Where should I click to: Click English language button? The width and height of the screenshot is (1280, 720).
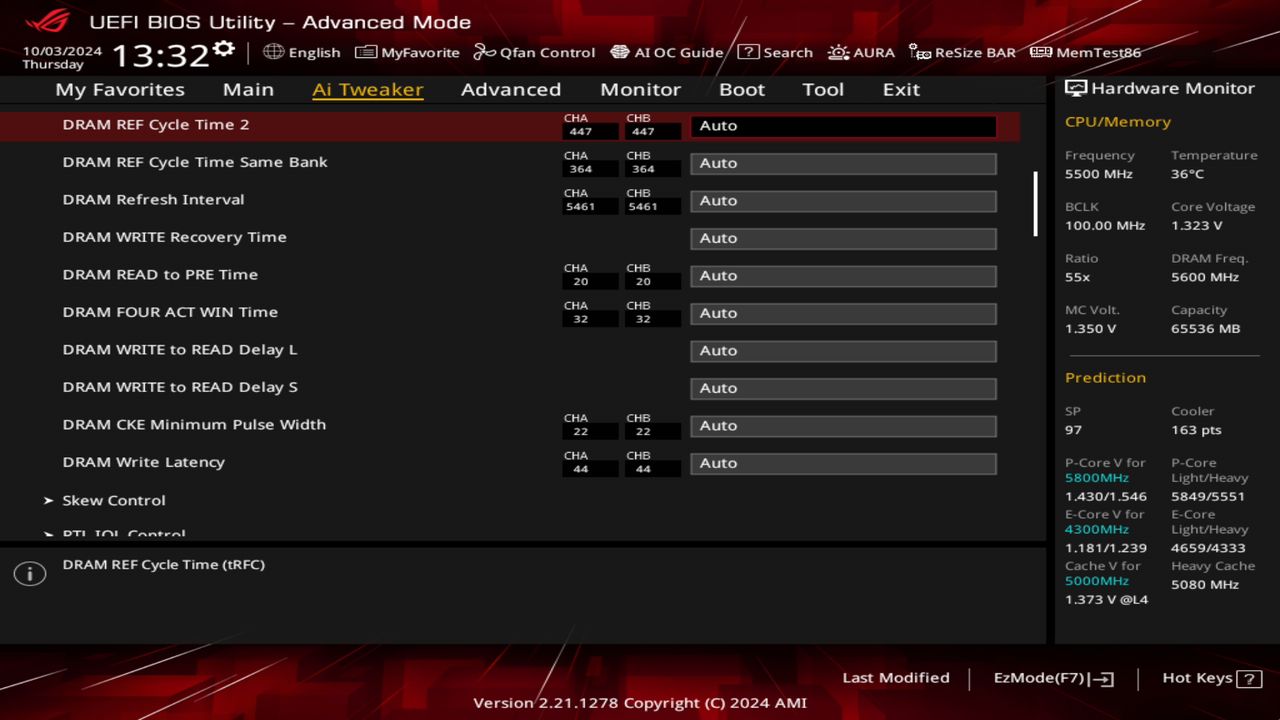click(x=302, y=52)
